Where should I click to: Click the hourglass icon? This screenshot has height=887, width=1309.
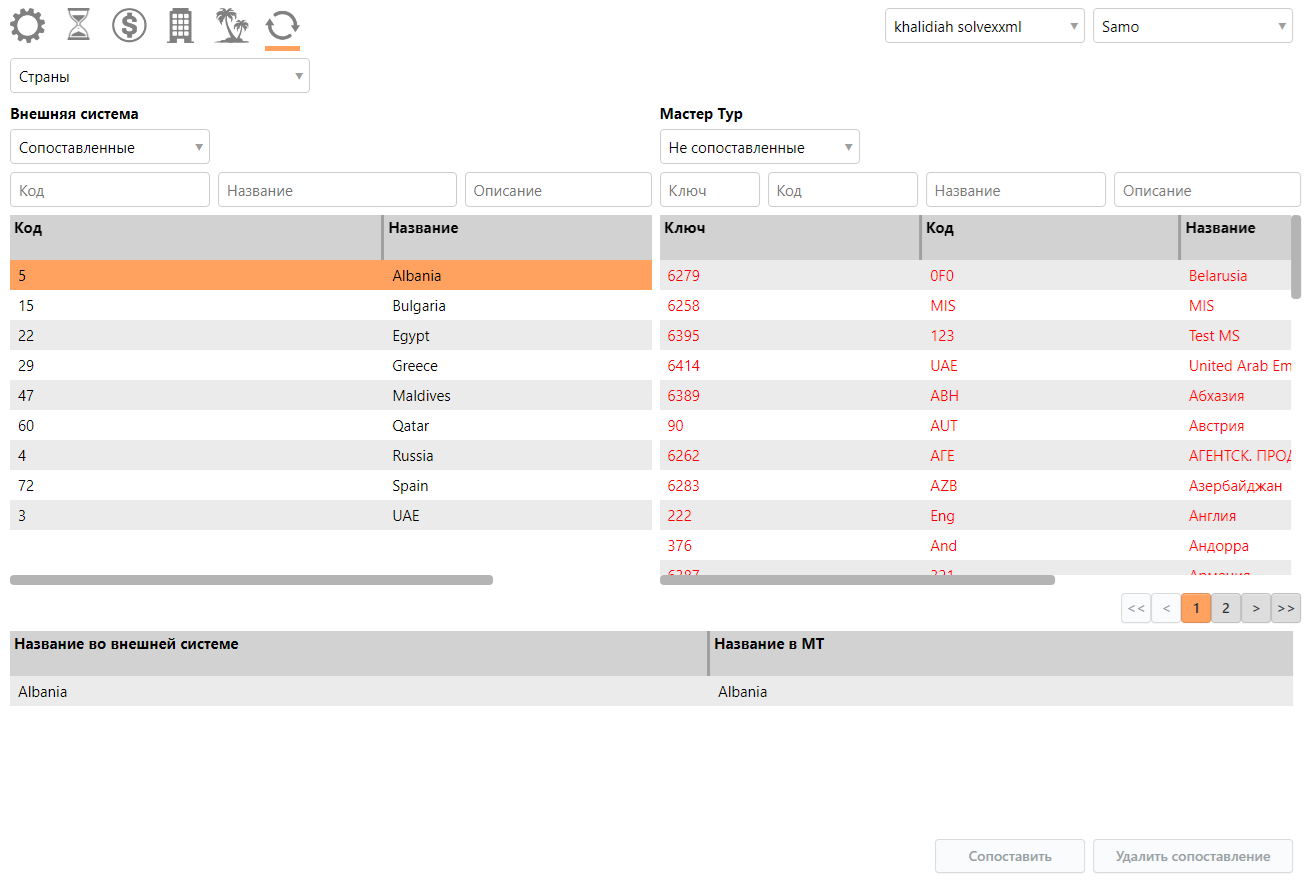coord(79,25)
